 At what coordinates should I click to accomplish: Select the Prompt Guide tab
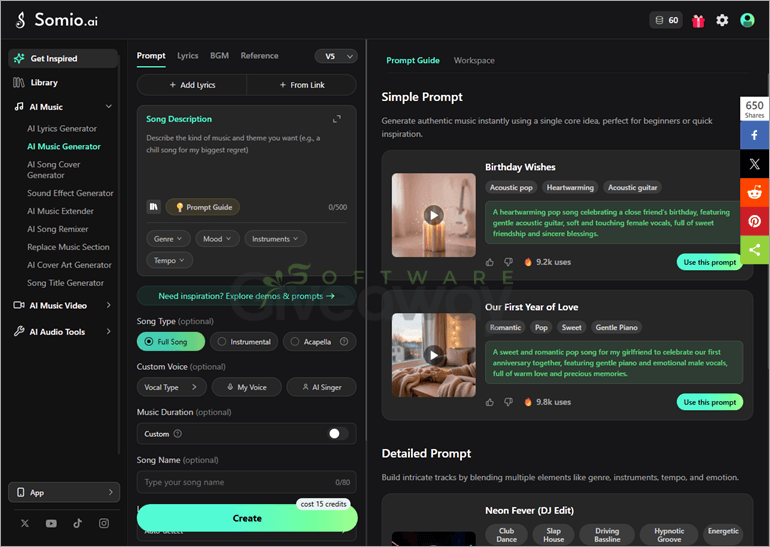[x=412, y=60]
